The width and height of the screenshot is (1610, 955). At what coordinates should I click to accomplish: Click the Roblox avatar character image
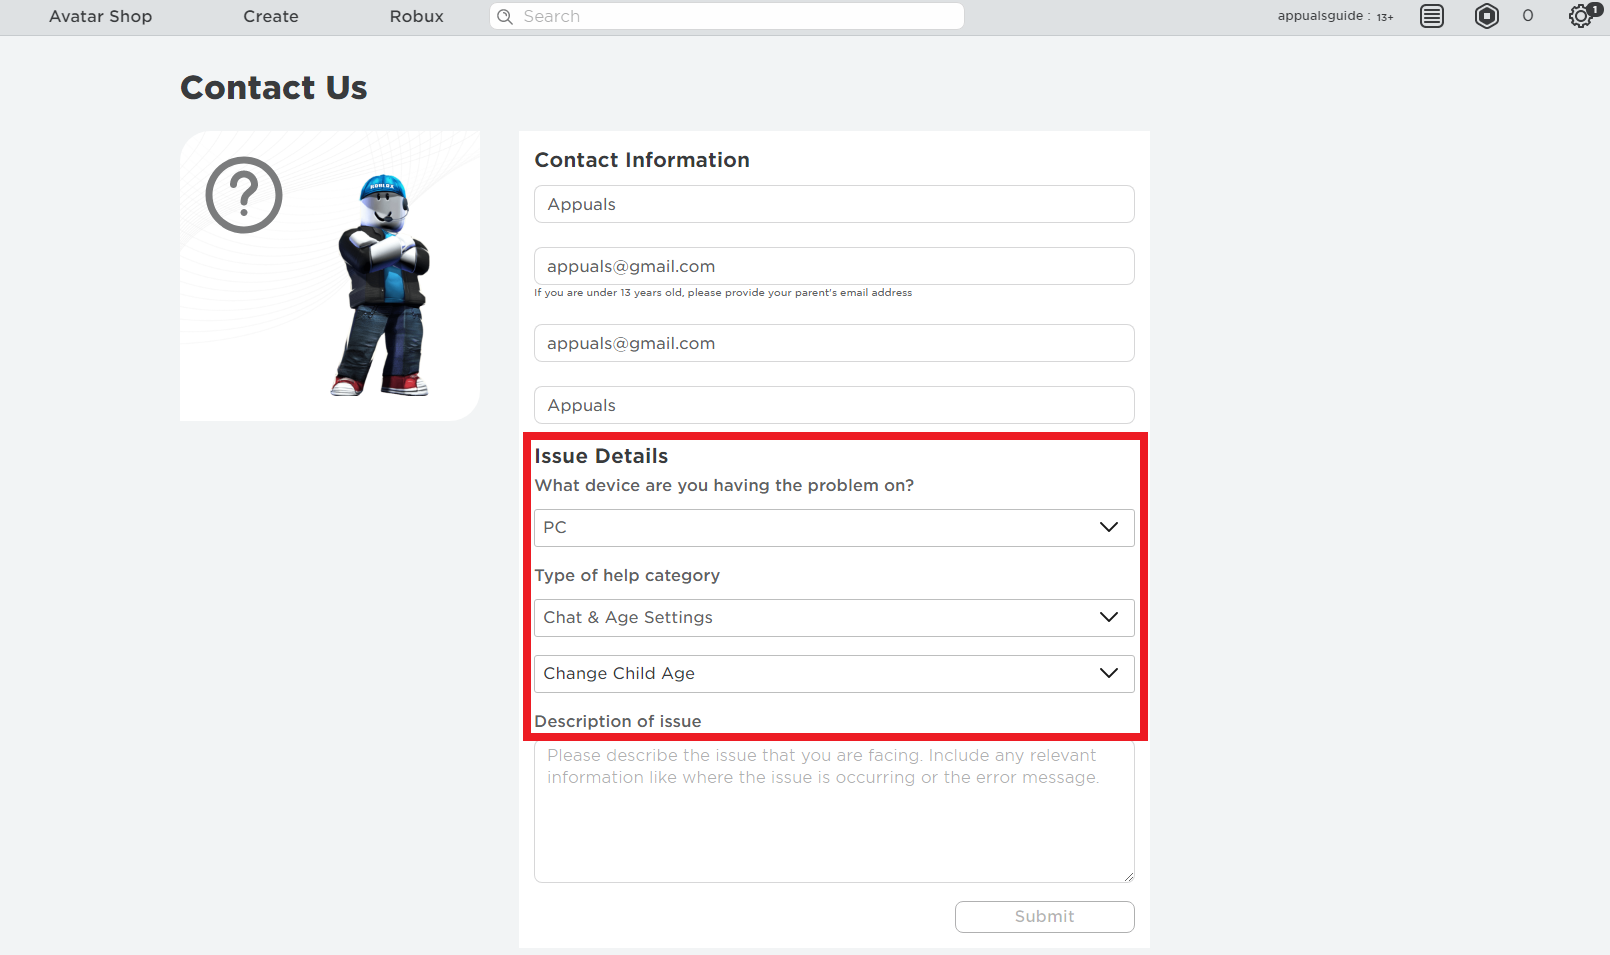(x=383, y=286)
